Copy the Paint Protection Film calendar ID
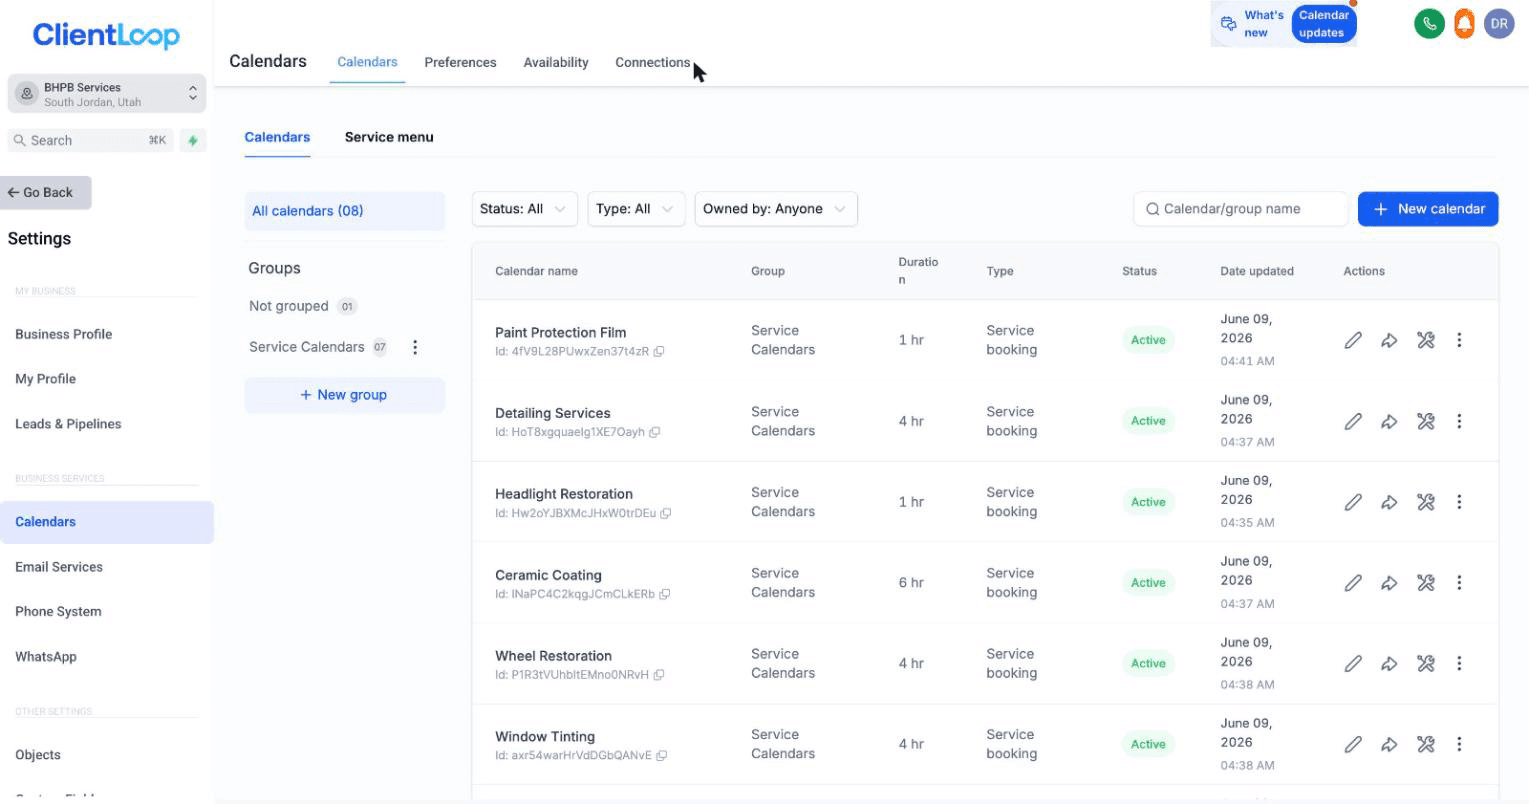The width and height of the screenshot is (1529, 804). tap(659, 352)
